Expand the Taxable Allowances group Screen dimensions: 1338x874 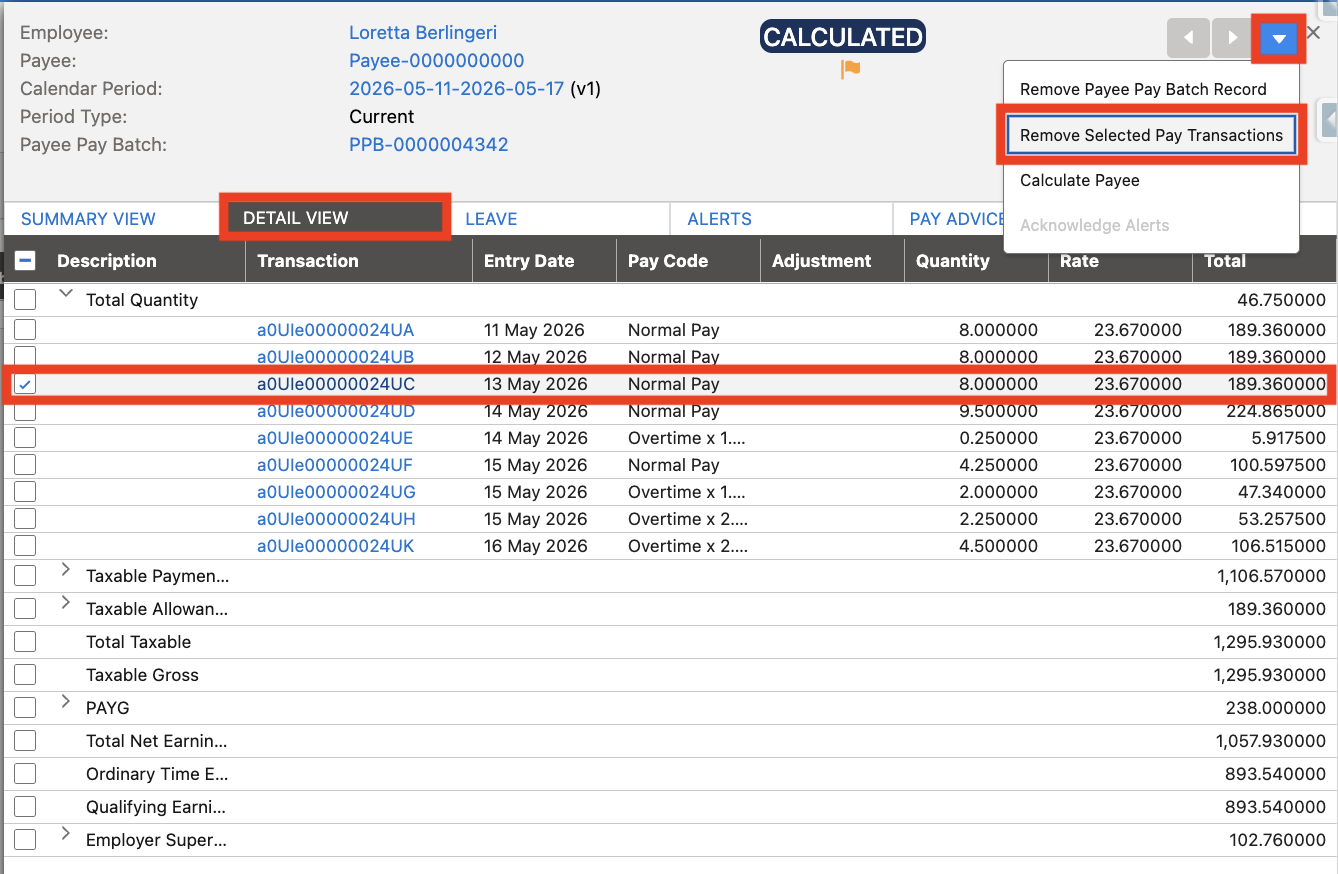66,603
